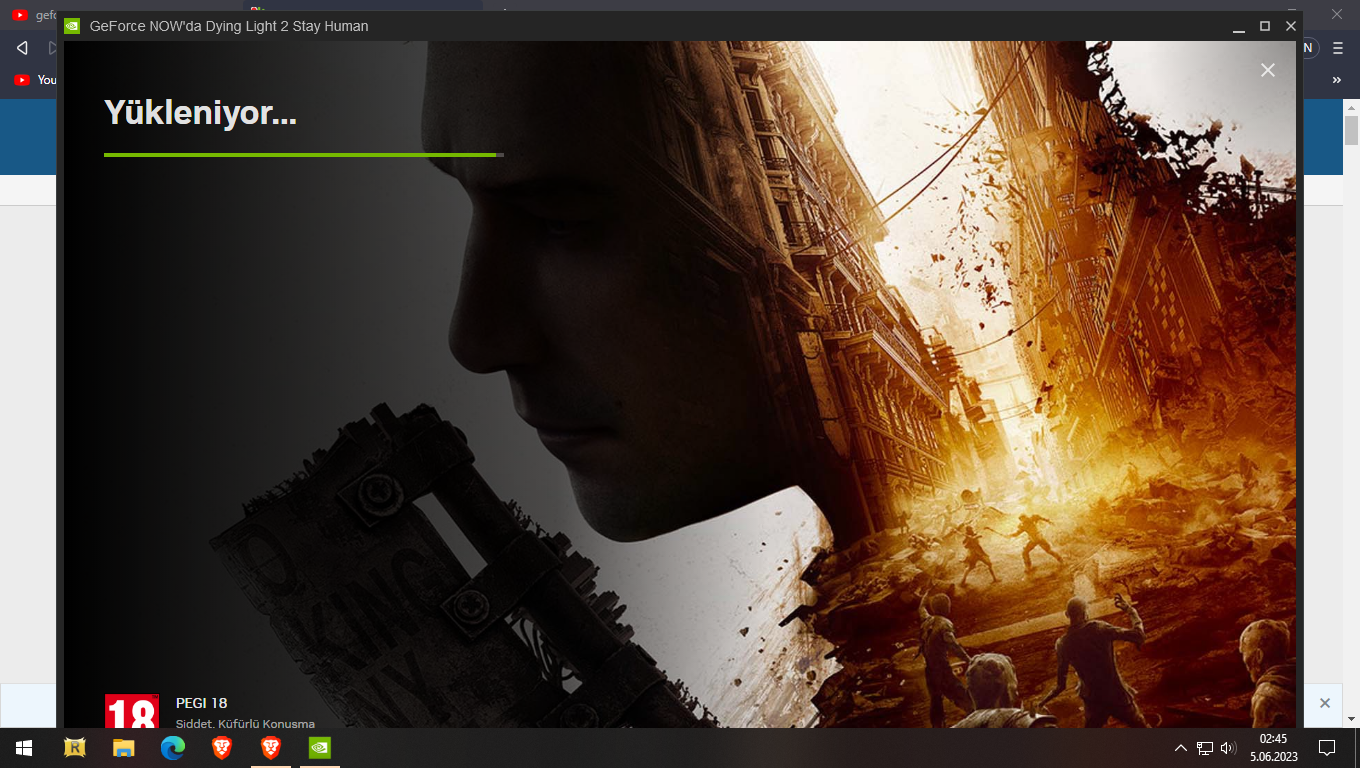Open the volume control in the system tray
The height and width of the screenshot is (768, 1360).
tap(1229, 748)
